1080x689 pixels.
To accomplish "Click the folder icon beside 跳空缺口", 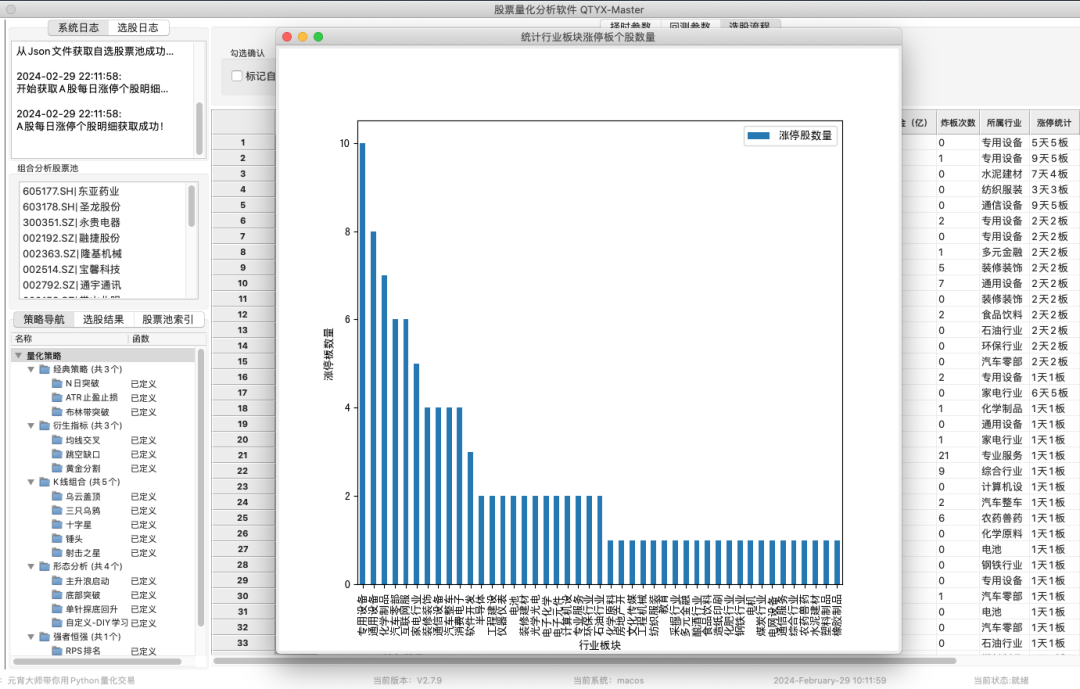I will 57,454.
